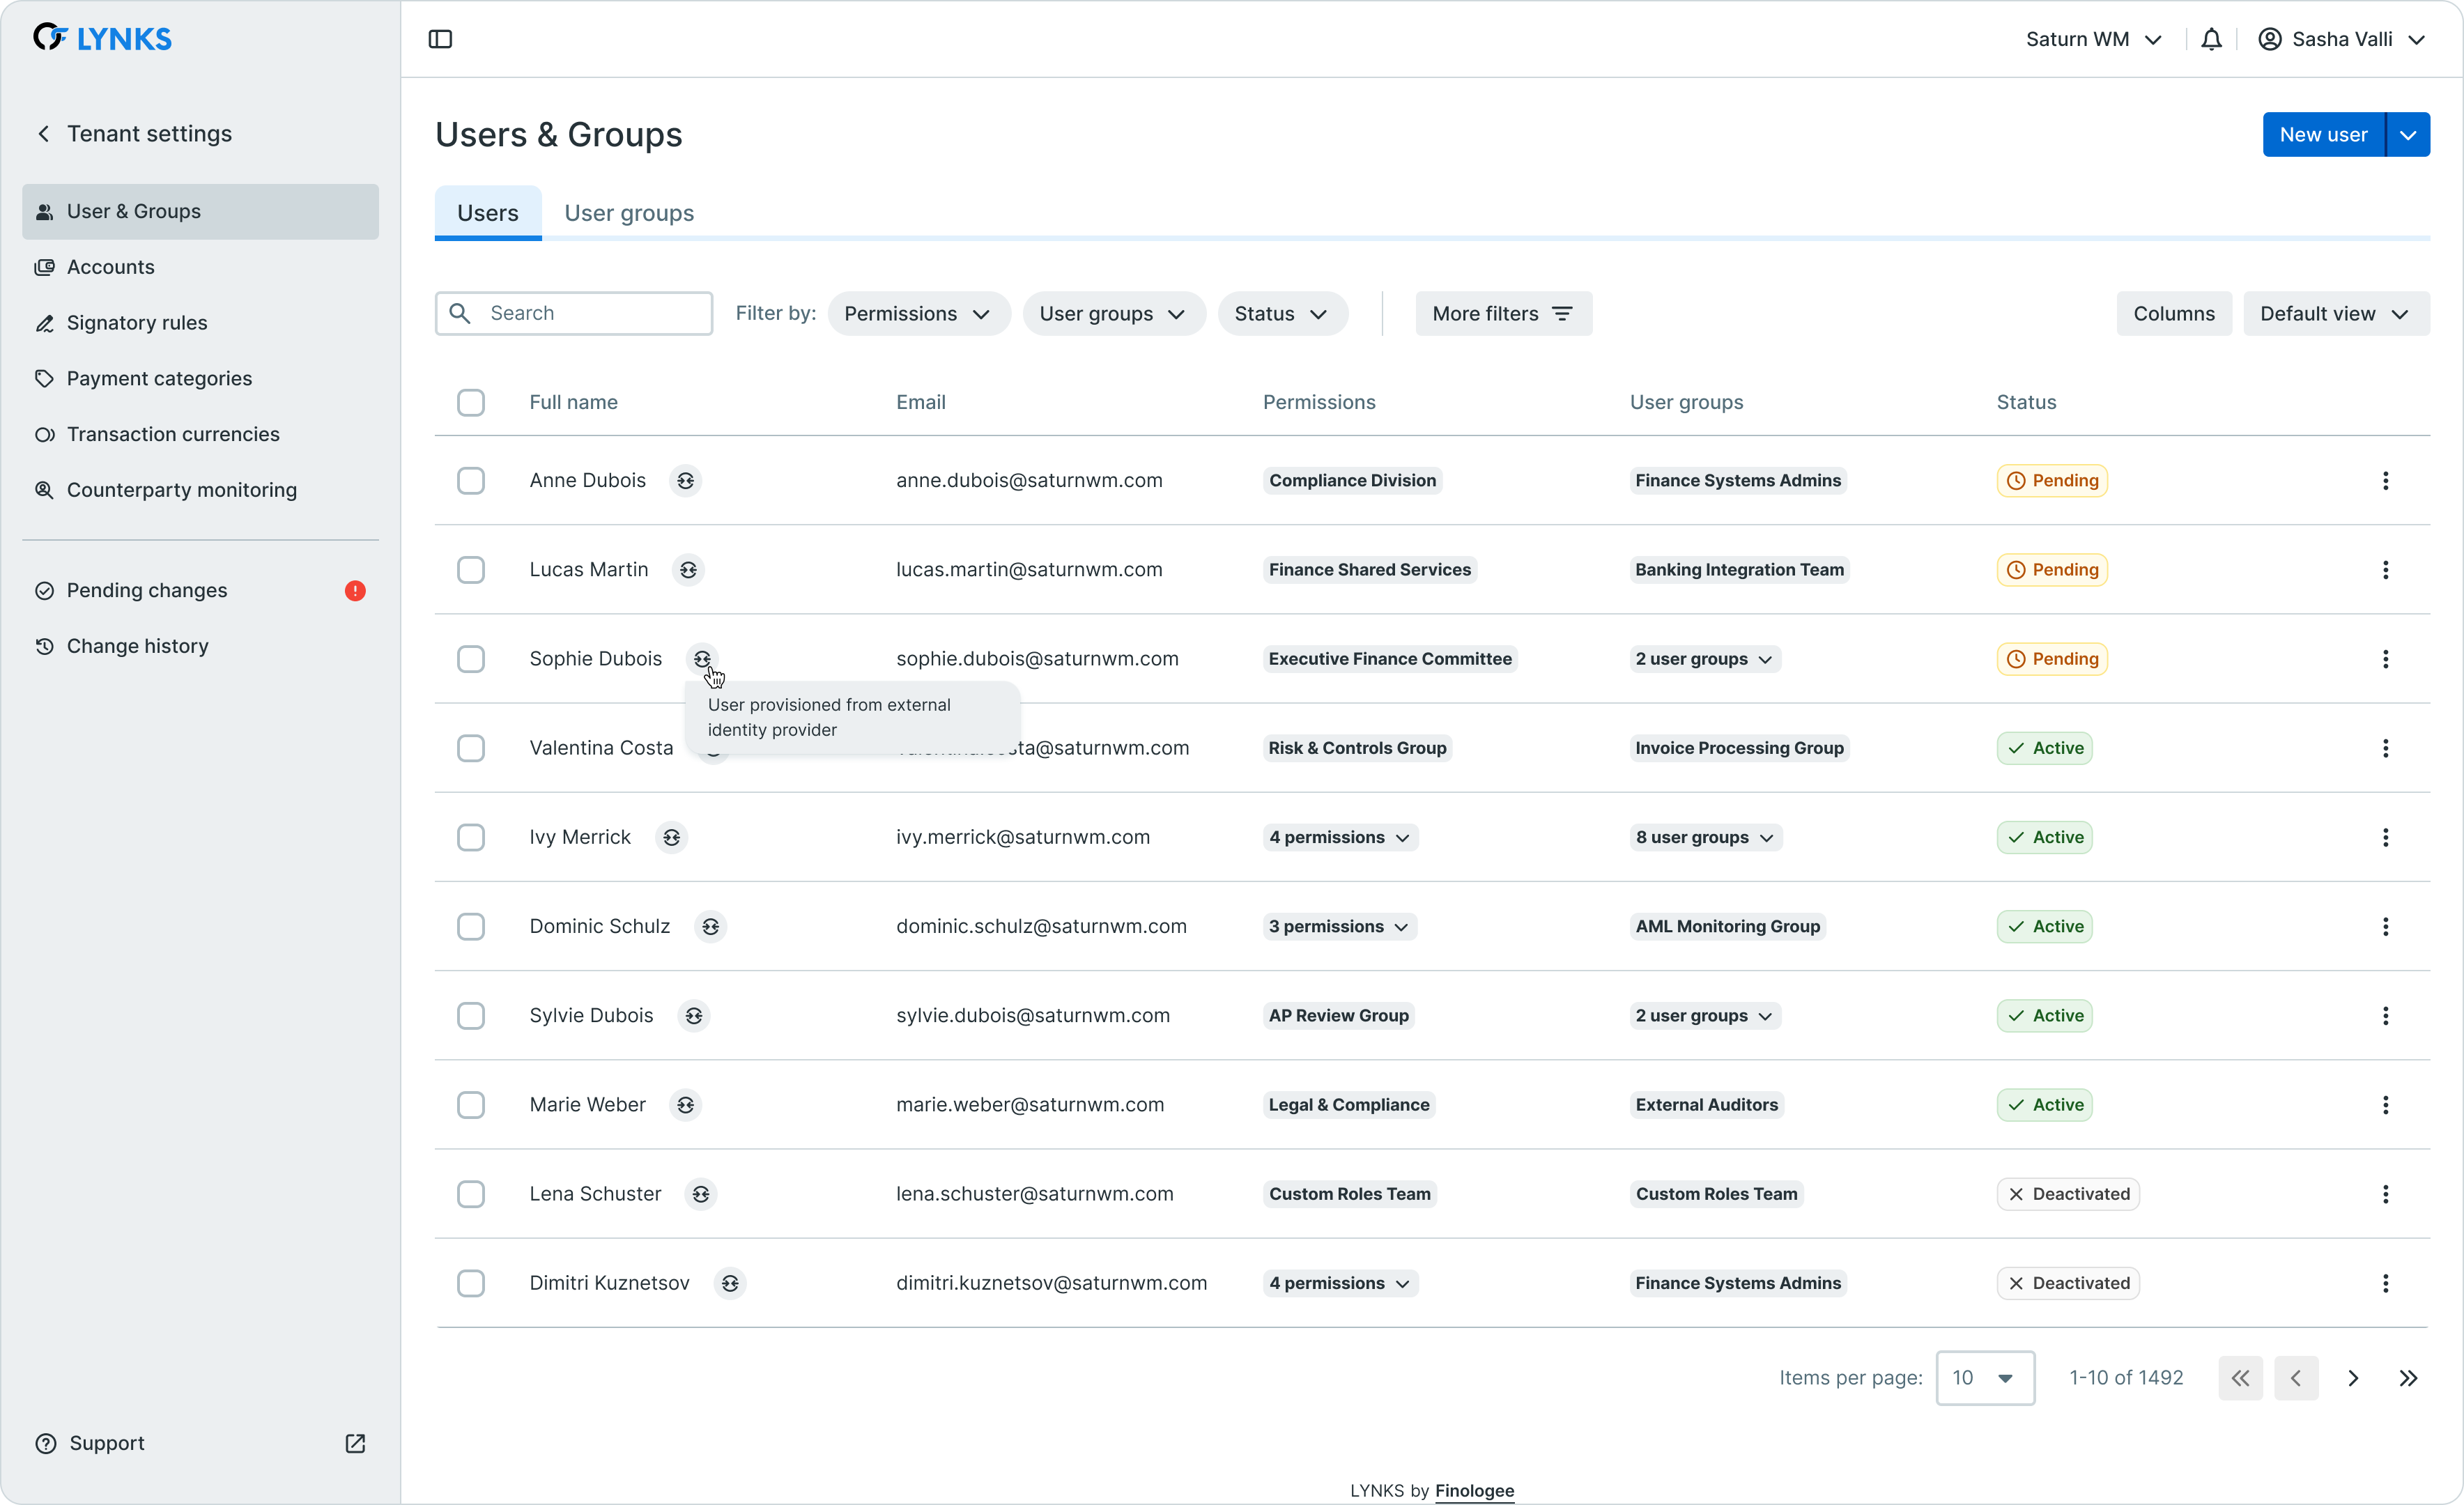This screenshot has width=2464, height=1505.
Task: Switch to the User groups tab
Action: coord(629,213)
